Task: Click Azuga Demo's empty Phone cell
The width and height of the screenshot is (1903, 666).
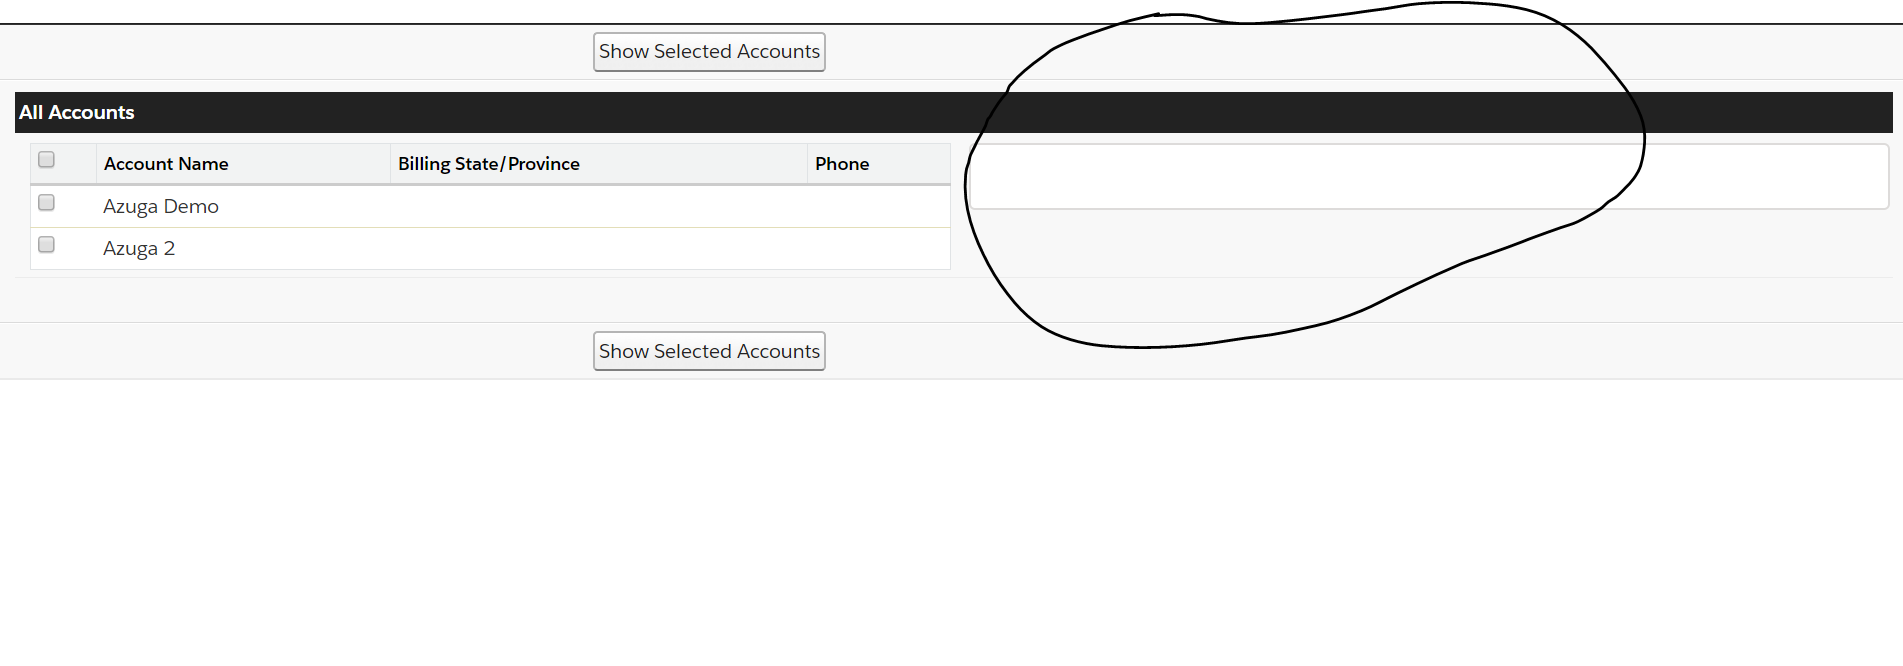Action: click(x=877, y=207)
